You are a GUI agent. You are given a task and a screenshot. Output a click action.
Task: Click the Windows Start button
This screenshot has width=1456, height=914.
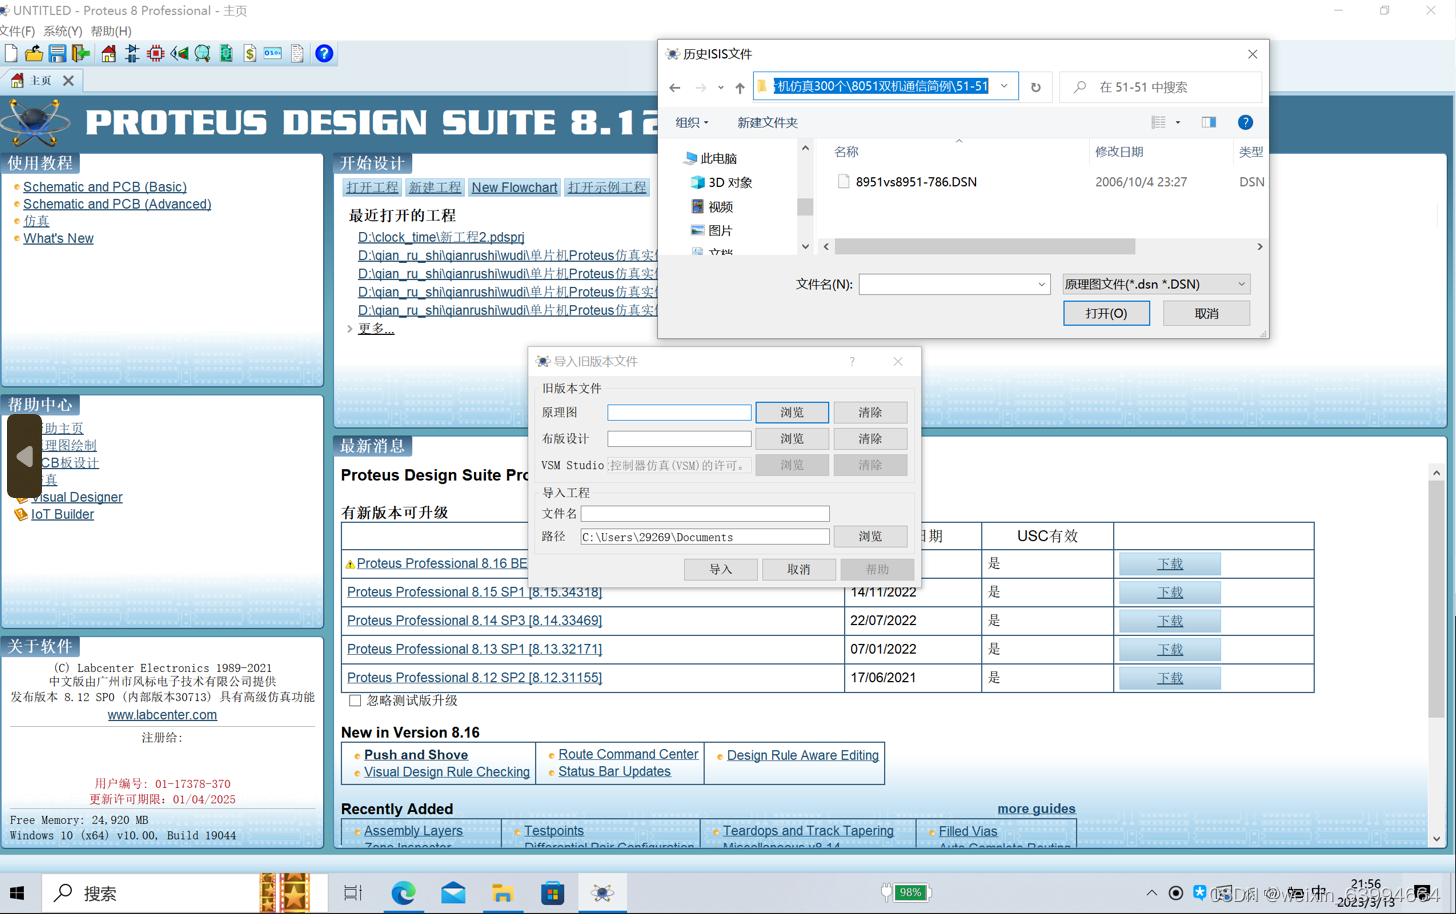(17, 893)
